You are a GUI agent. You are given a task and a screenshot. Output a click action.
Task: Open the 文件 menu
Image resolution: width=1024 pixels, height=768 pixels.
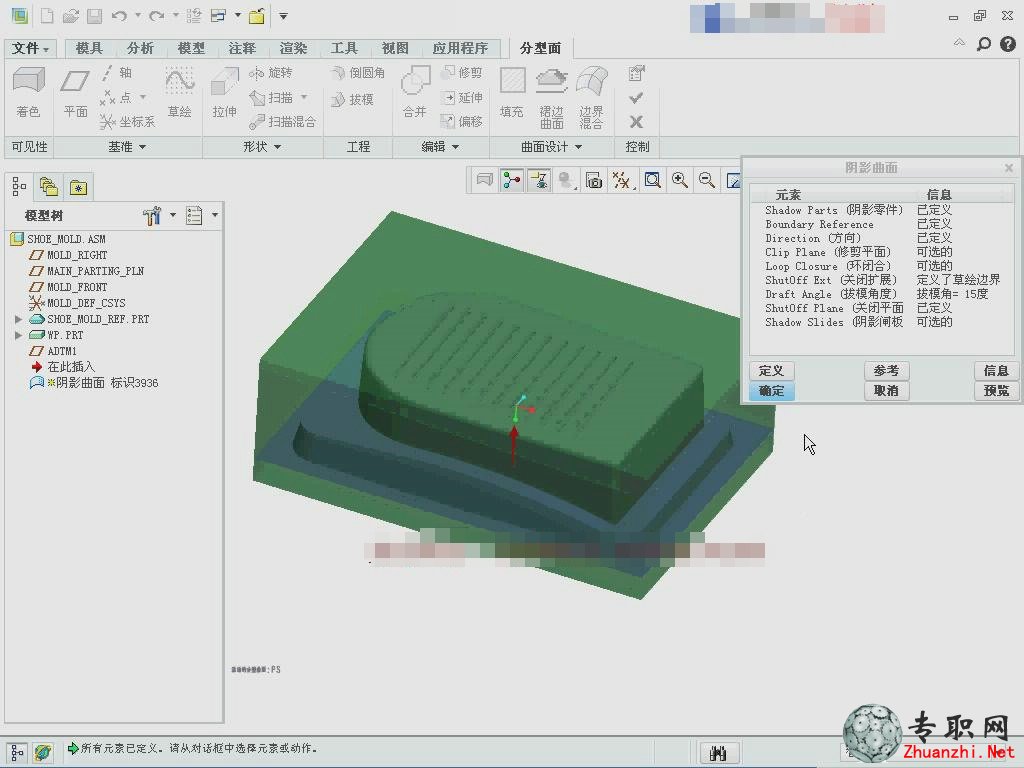[30, 48]
